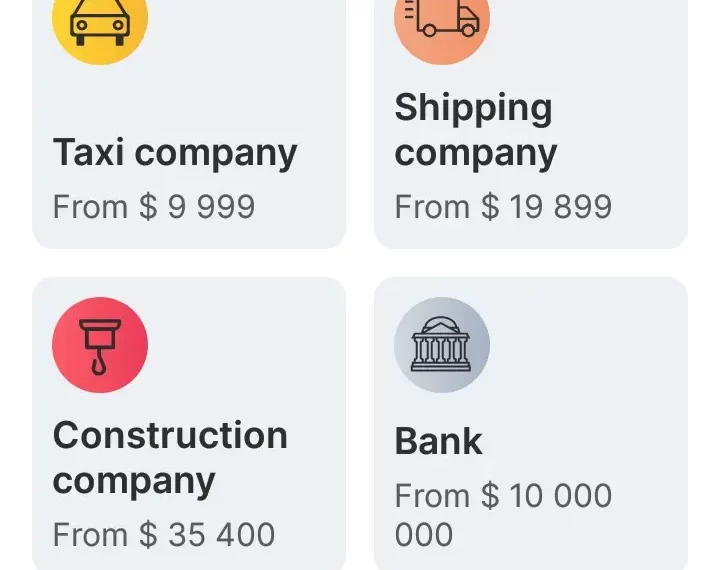The height and width of the screenshot is (570, 720).
Task: Select the Bank title text
Action: (x=439, y=441)
